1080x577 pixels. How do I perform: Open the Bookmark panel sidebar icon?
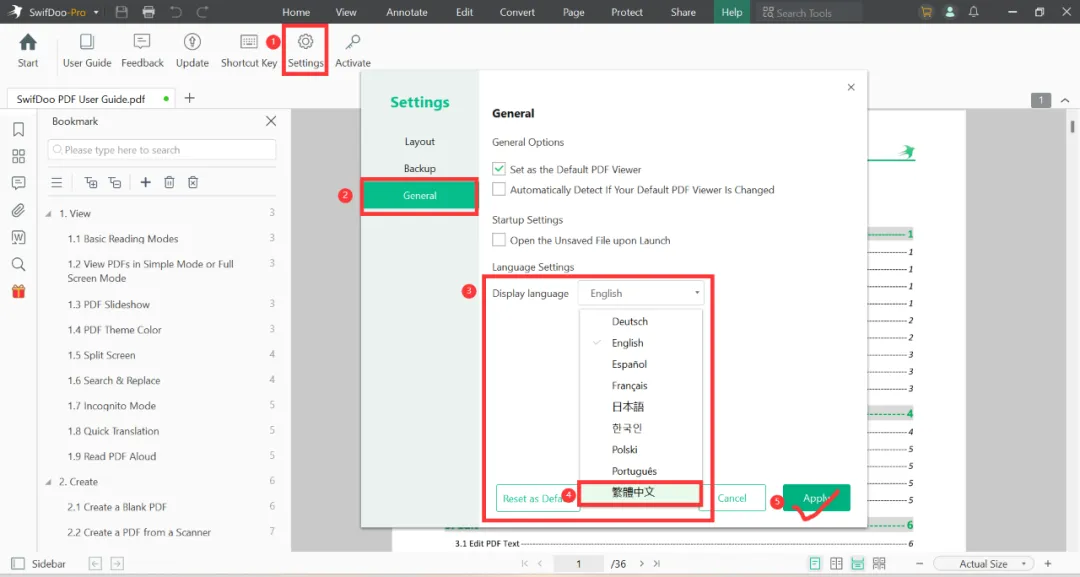(x=19, y=129)
